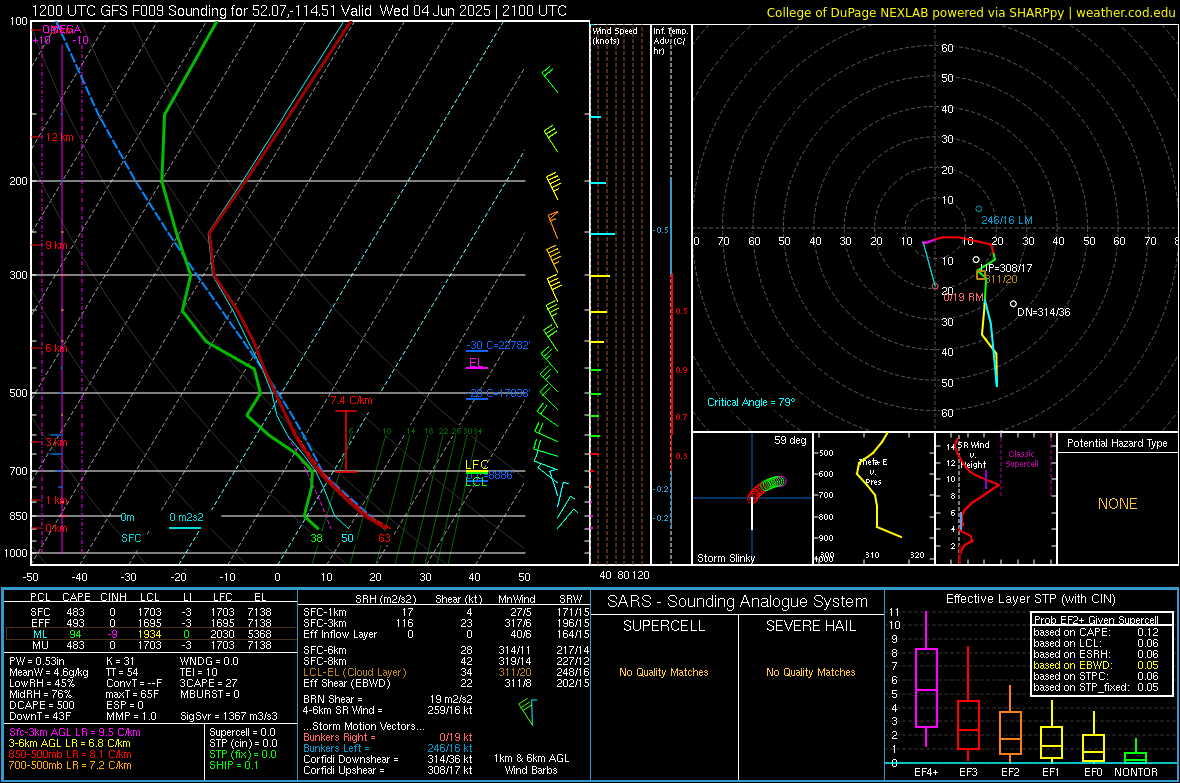The width and height of the screenshot is (1180, 783).
Task: Click the Bunkers Right storm motion entry
Action: click(x=388, y=737)
